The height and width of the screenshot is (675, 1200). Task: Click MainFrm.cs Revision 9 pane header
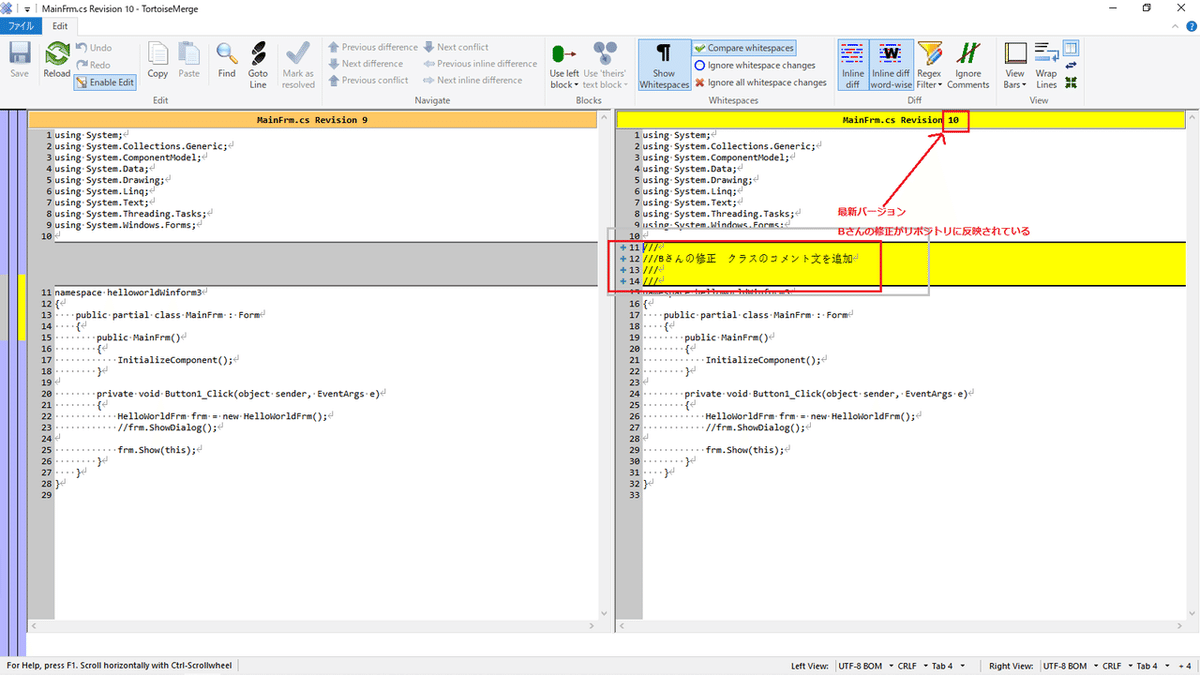tap(312, 120)
